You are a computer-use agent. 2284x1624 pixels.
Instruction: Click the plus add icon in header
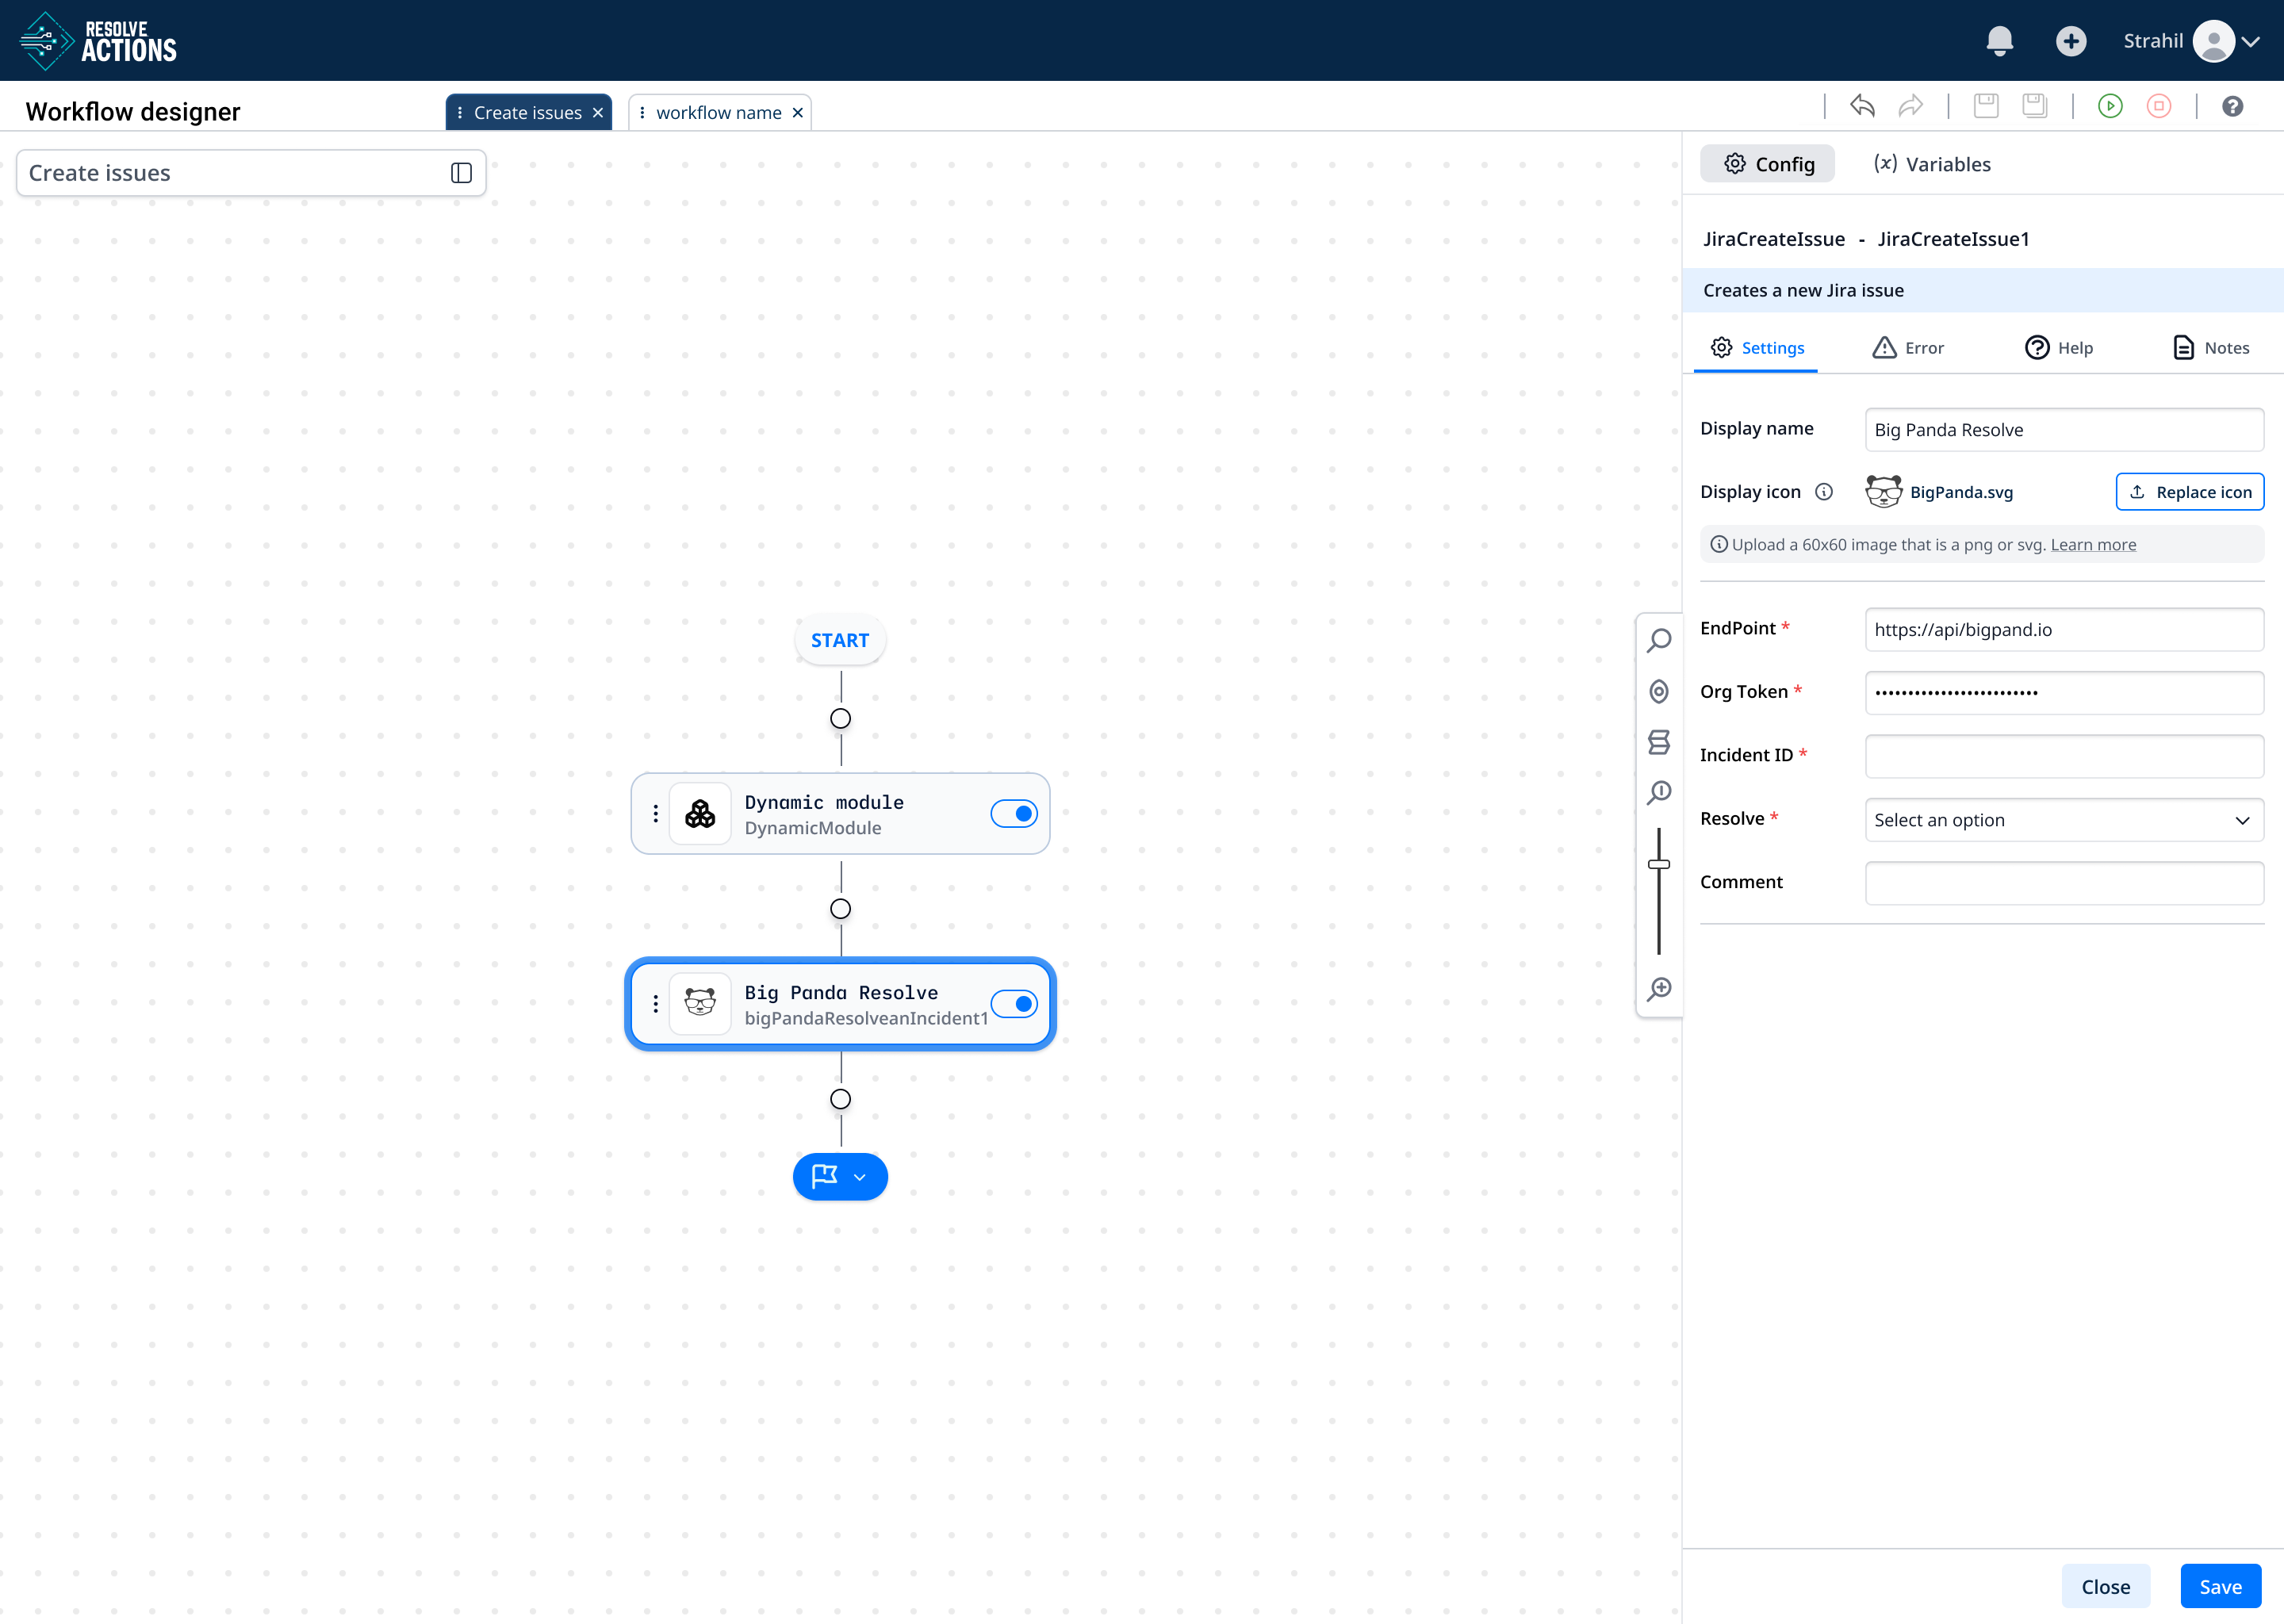click(2071, 41)
